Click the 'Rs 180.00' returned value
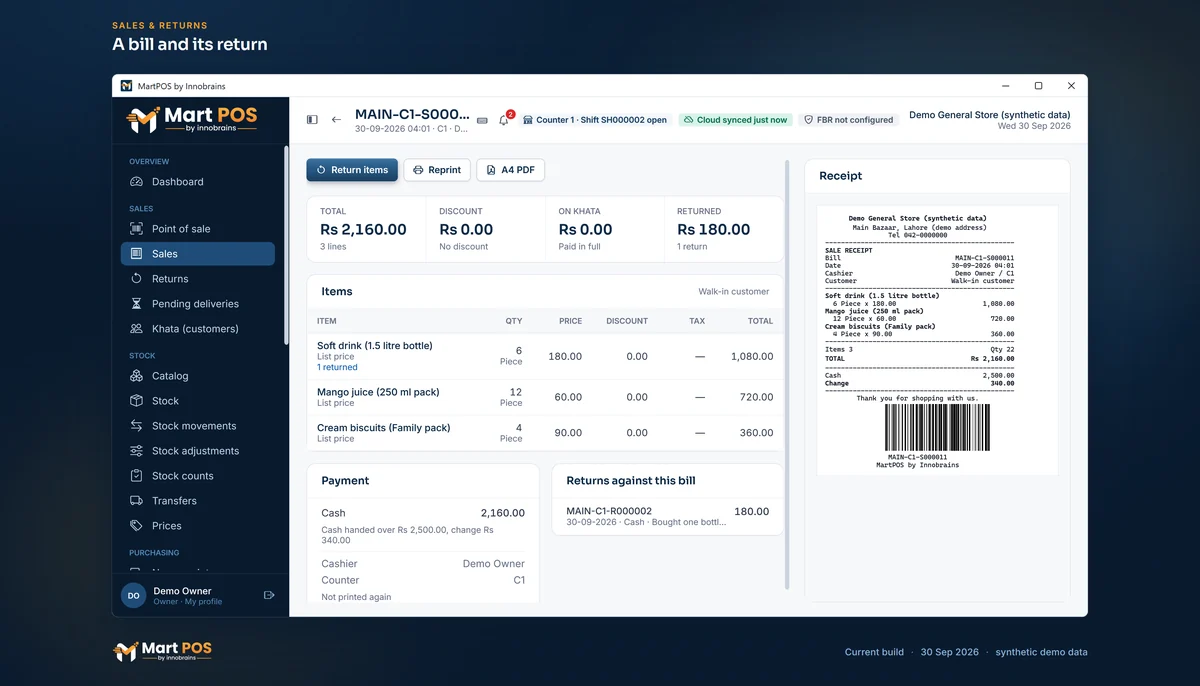This screenshot has width=1200, height=686. click(x=713, y=229)
